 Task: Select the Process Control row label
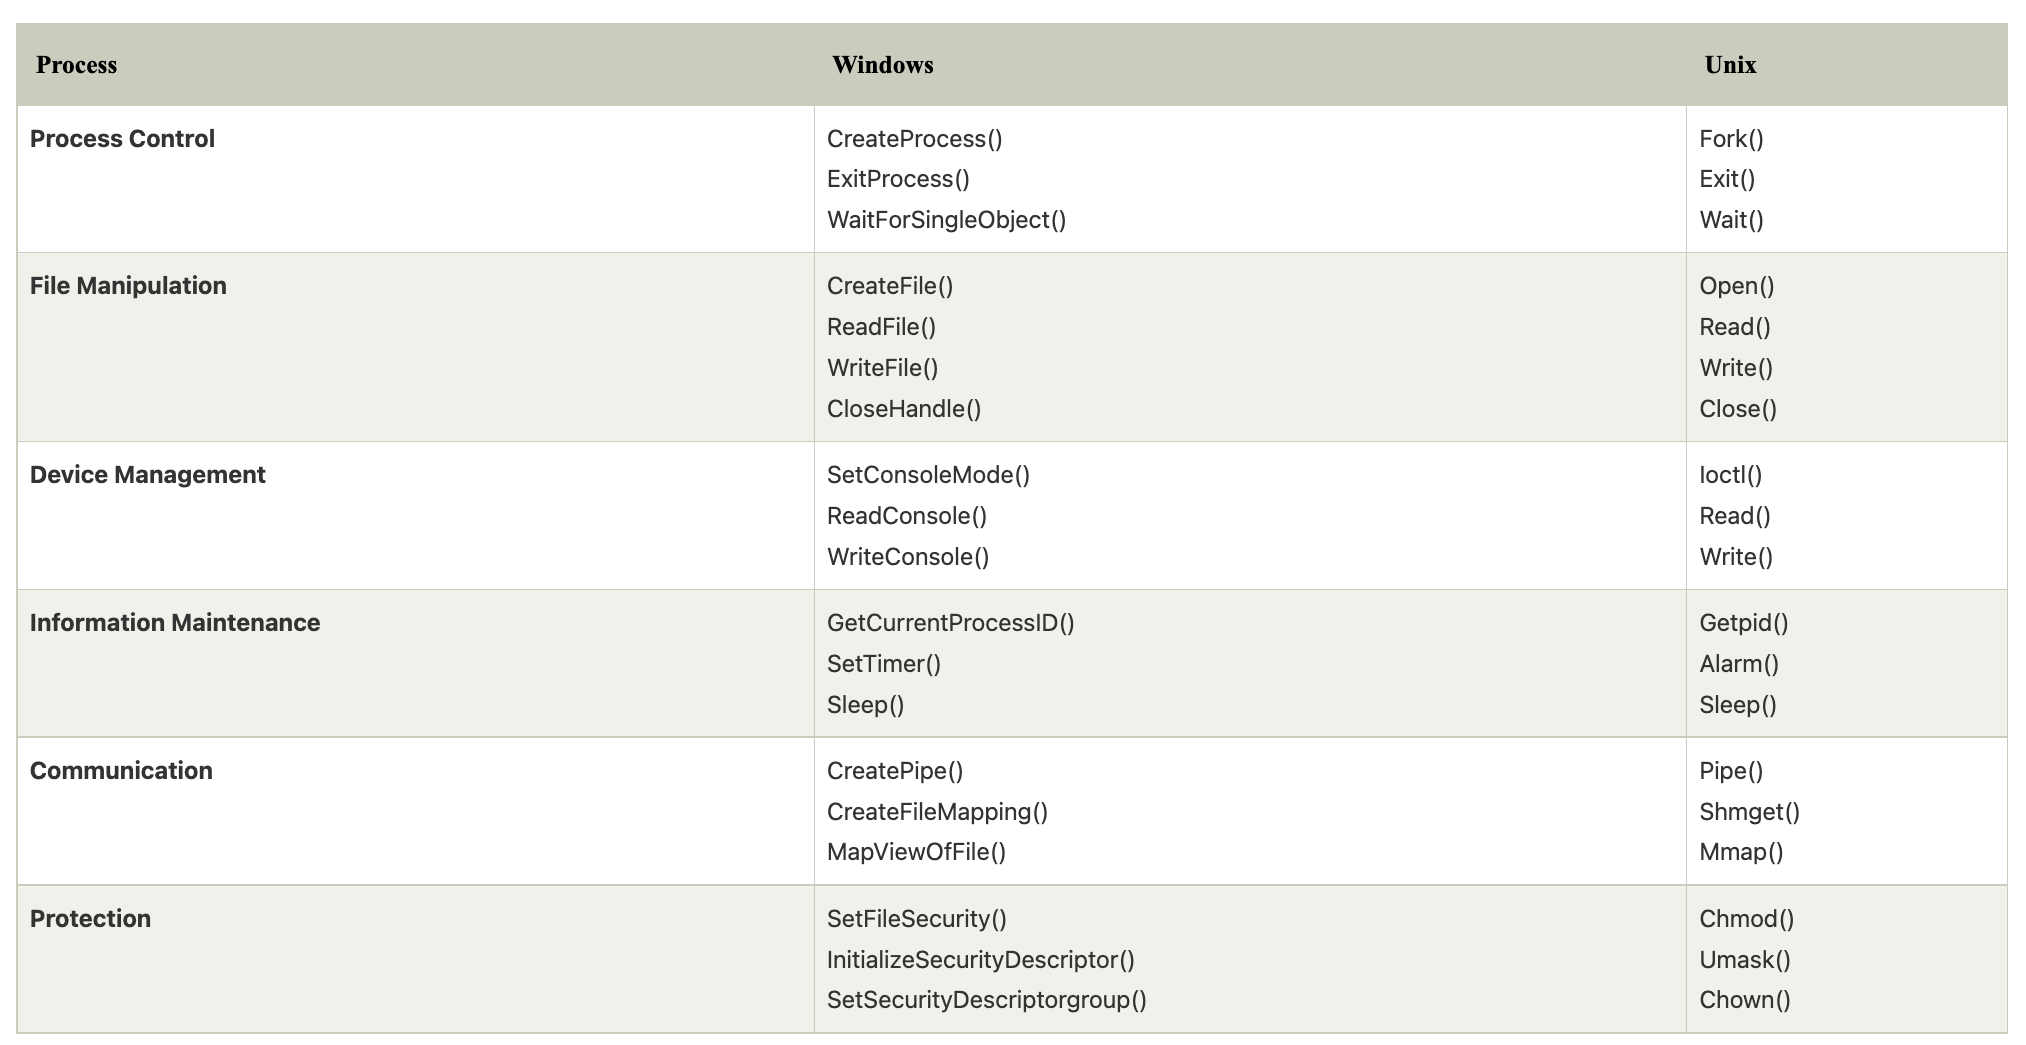coord(122,139)
